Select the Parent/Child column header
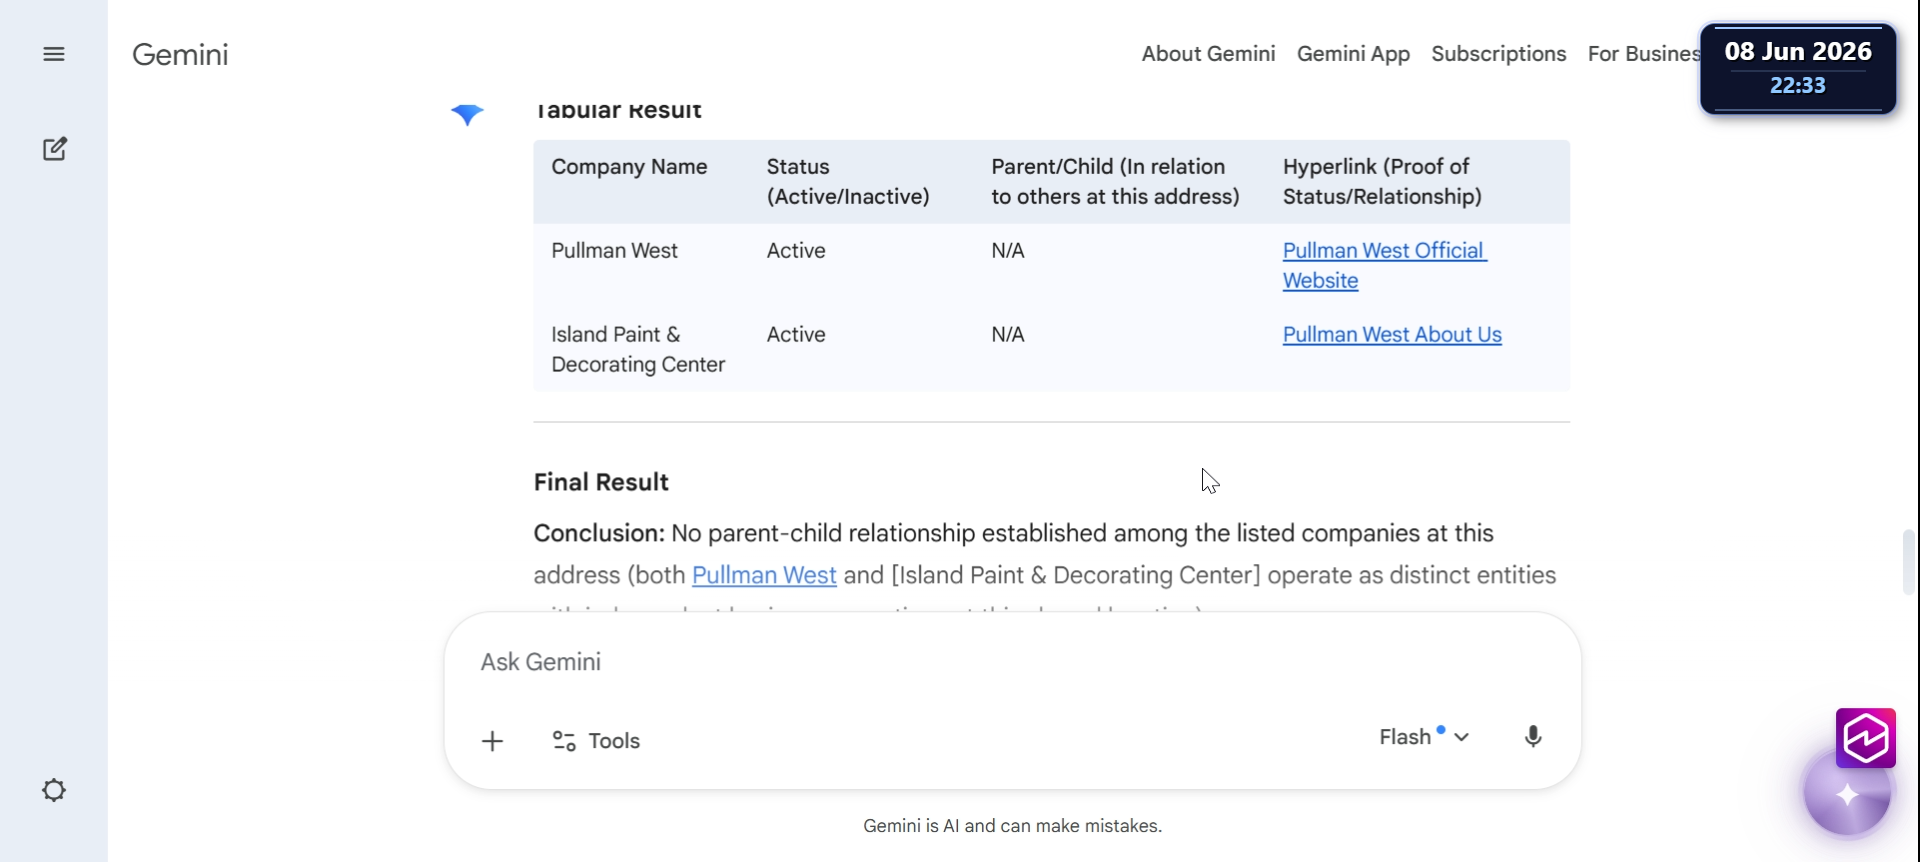 click(x=1115, y=182)
